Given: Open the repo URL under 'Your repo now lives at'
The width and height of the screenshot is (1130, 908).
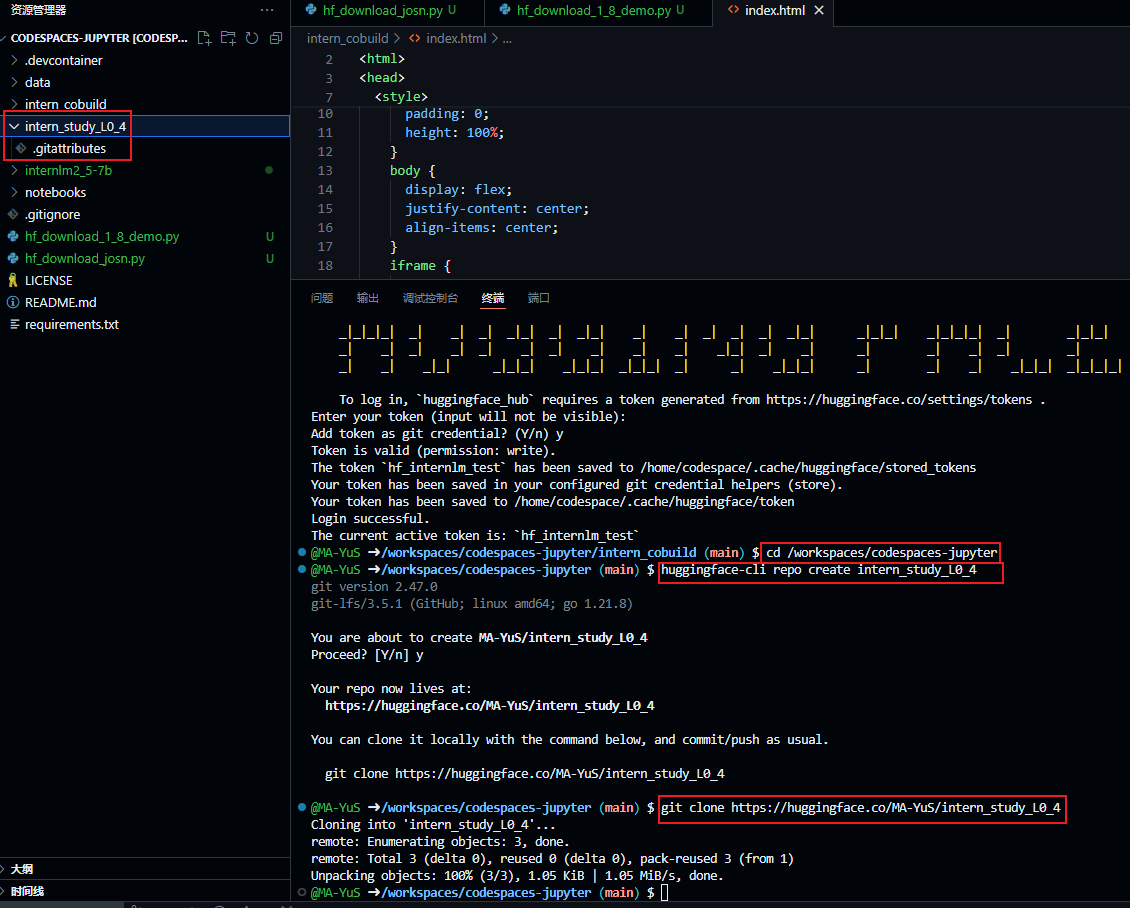Looking at the screenshot, I should coord(489,706).
